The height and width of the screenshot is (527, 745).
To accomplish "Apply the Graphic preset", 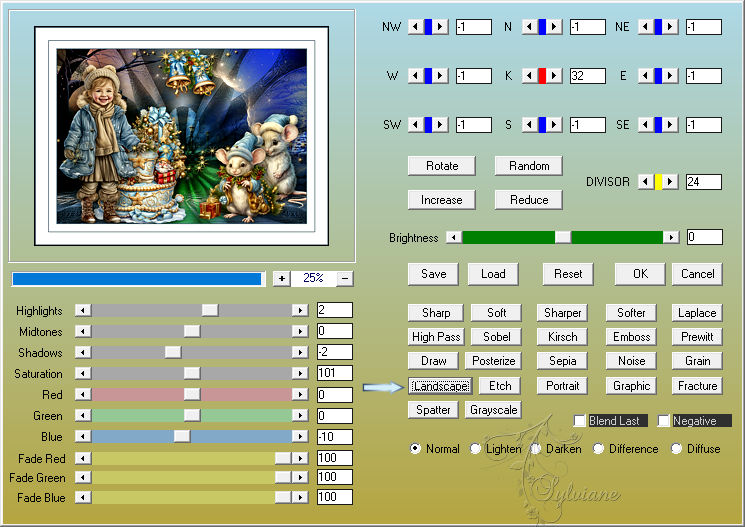I will pyautogui.click(x=631, y=386).
